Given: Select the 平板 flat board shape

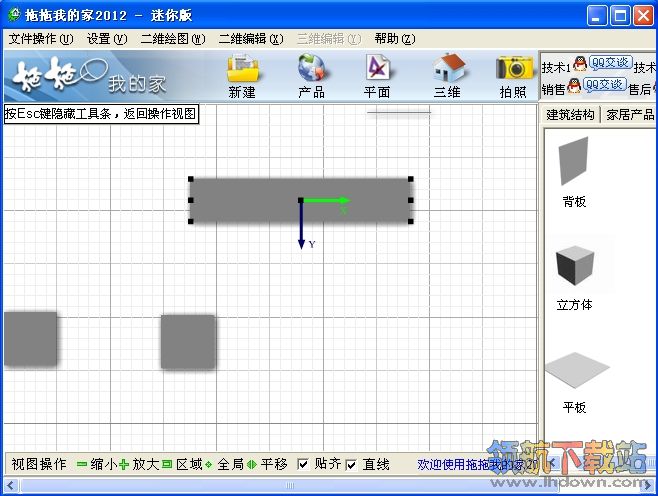Looking at the screenshot, I should coord(577,370).
